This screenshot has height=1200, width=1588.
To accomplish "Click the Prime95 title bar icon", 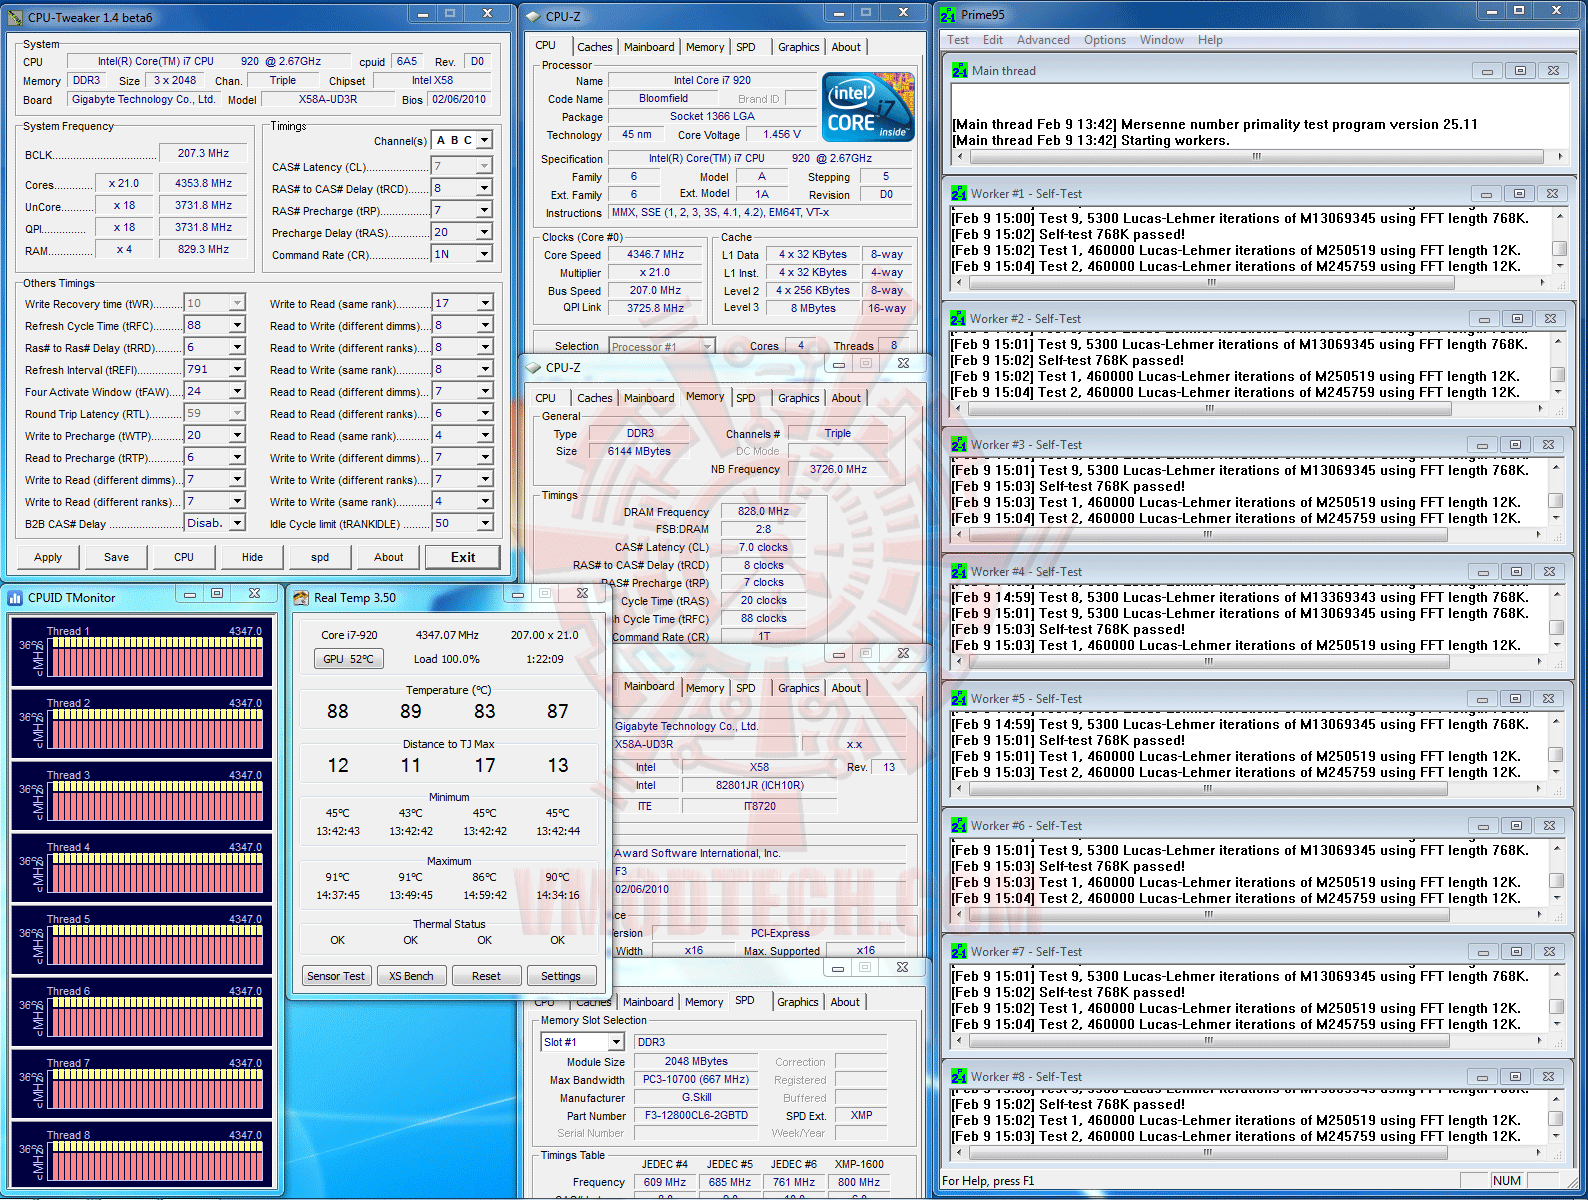I will 948,15.
